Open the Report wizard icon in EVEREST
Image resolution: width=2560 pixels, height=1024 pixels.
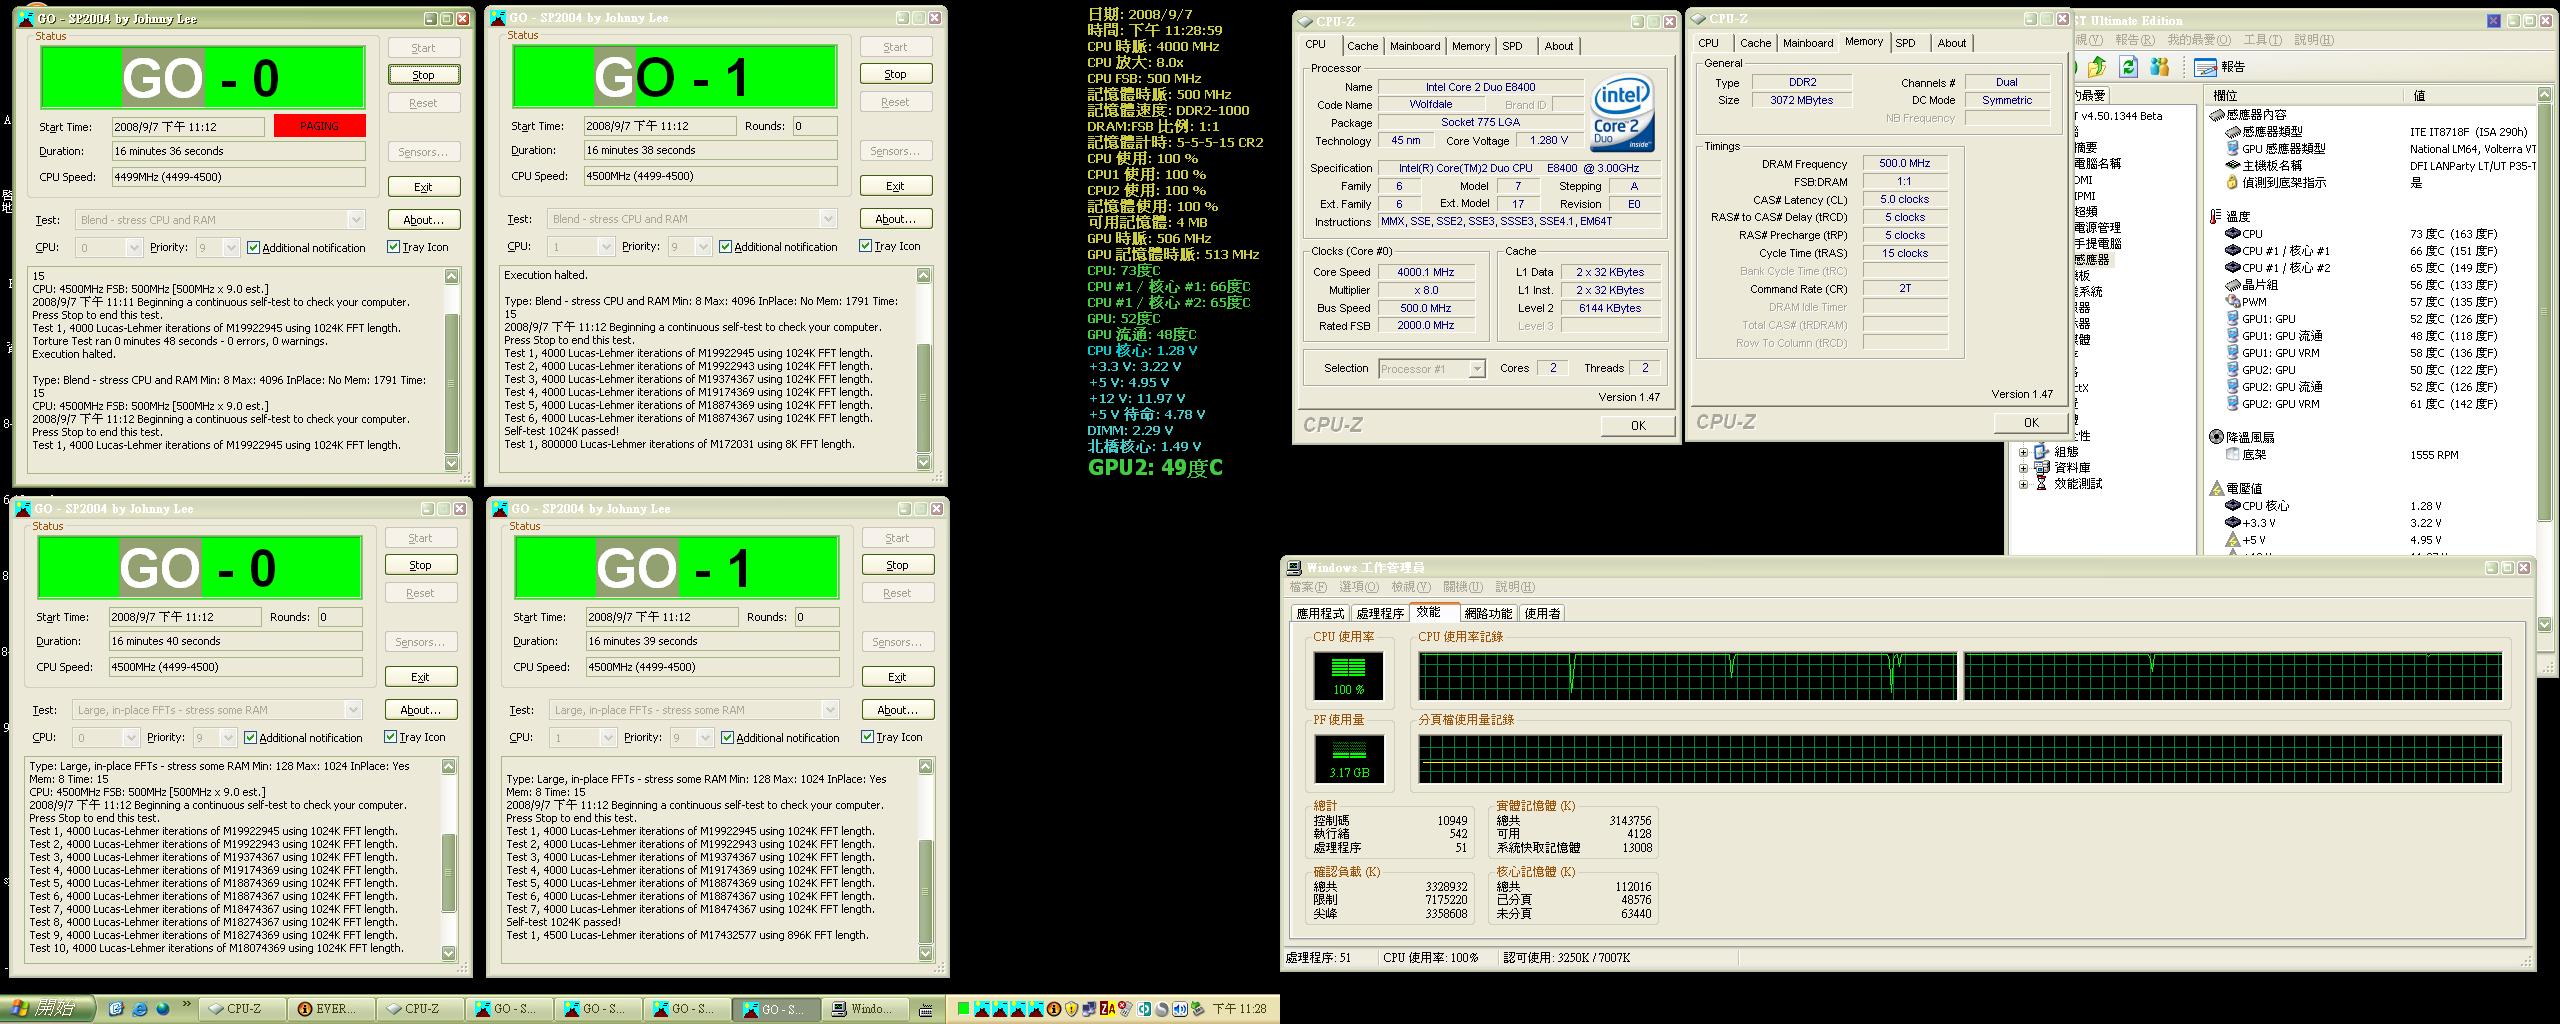(2205, 67)
